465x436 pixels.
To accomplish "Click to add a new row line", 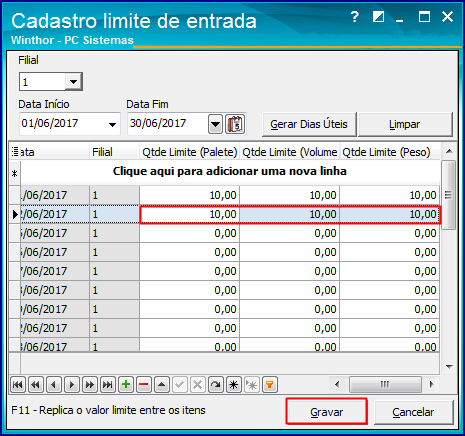I will coord(230,171).
